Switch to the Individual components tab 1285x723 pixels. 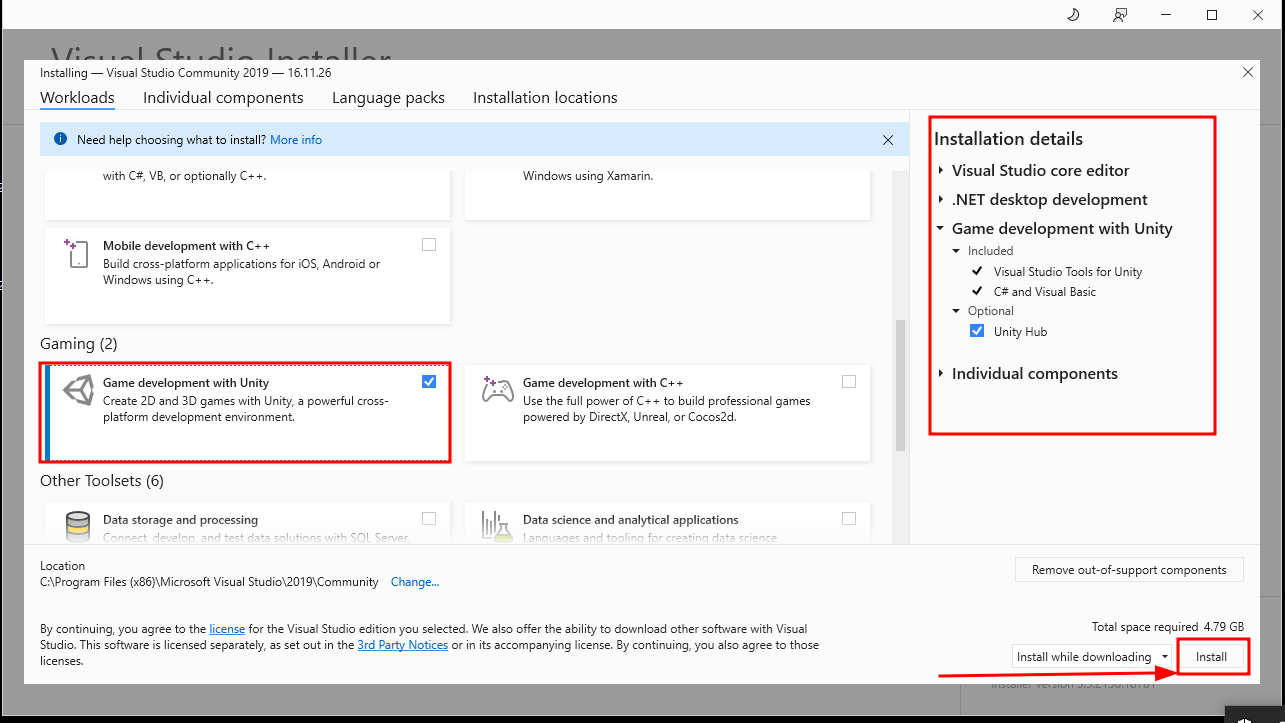tap(223, 98)
